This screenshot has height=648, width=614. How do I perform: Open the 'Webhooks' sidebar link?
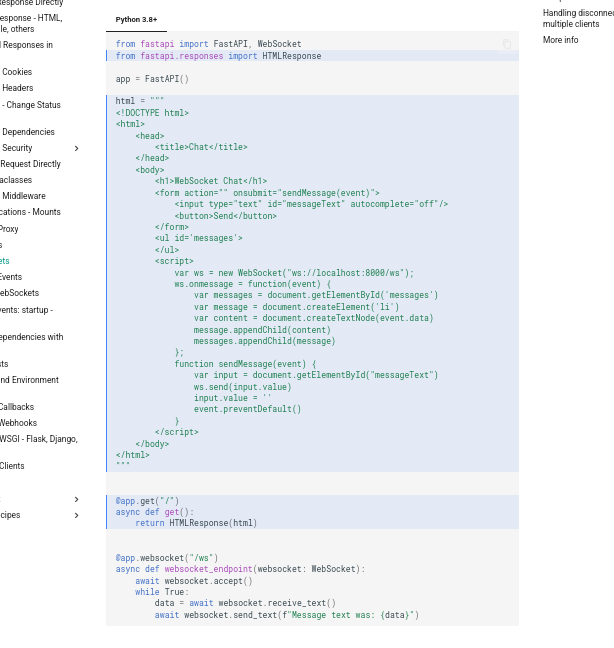click(18, 423)
